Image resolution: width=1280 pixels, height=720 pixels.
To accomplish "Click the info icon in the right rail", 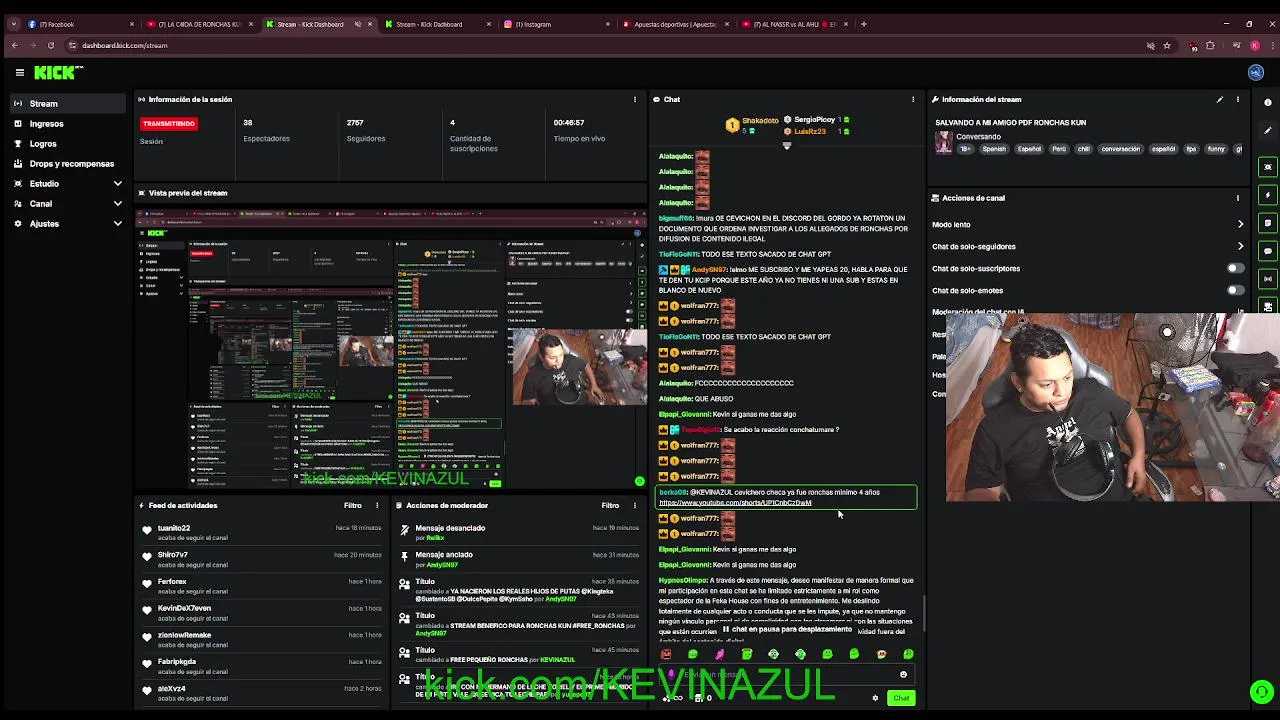I will (x=1268, y=102).
